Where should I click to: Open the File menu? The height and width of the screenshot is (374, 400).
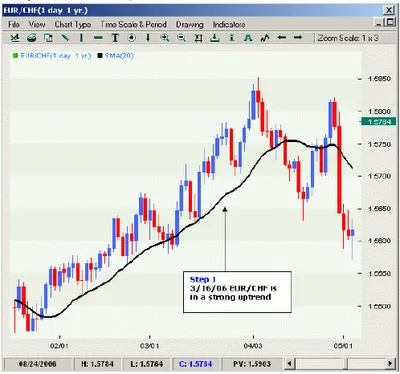tap(14, 24)
